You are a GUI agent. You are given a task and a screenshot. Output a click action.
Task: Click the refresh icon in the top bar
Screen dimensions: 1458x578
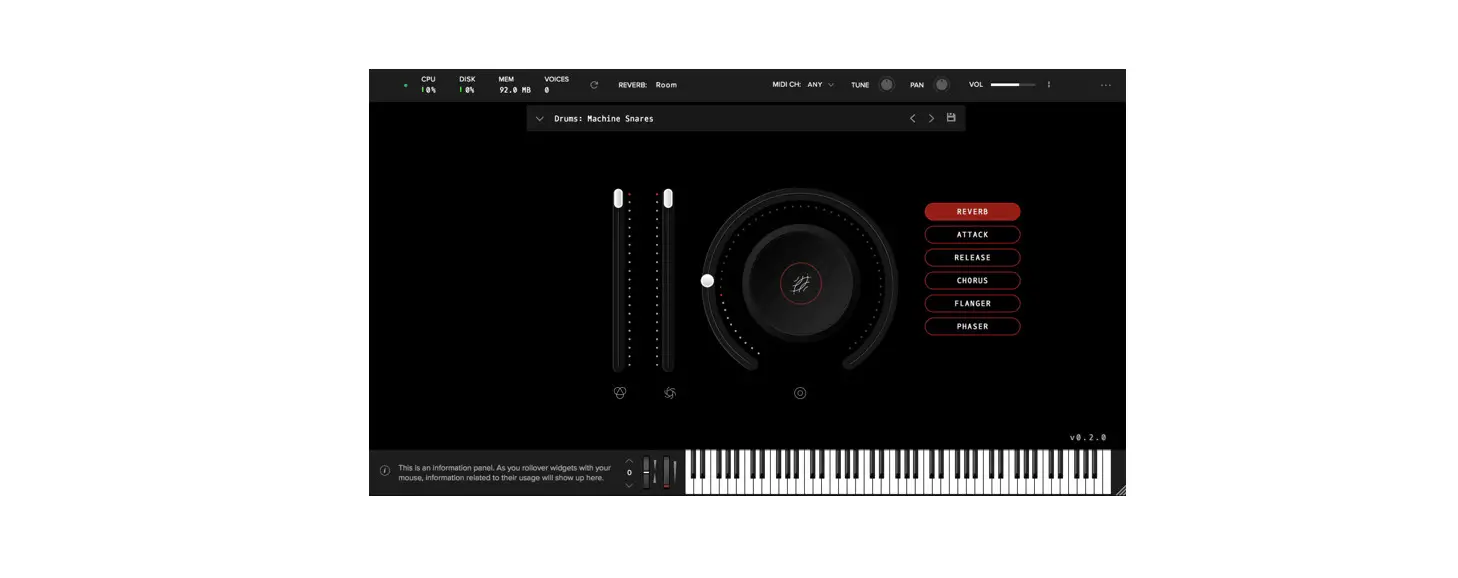coord(593,85)
